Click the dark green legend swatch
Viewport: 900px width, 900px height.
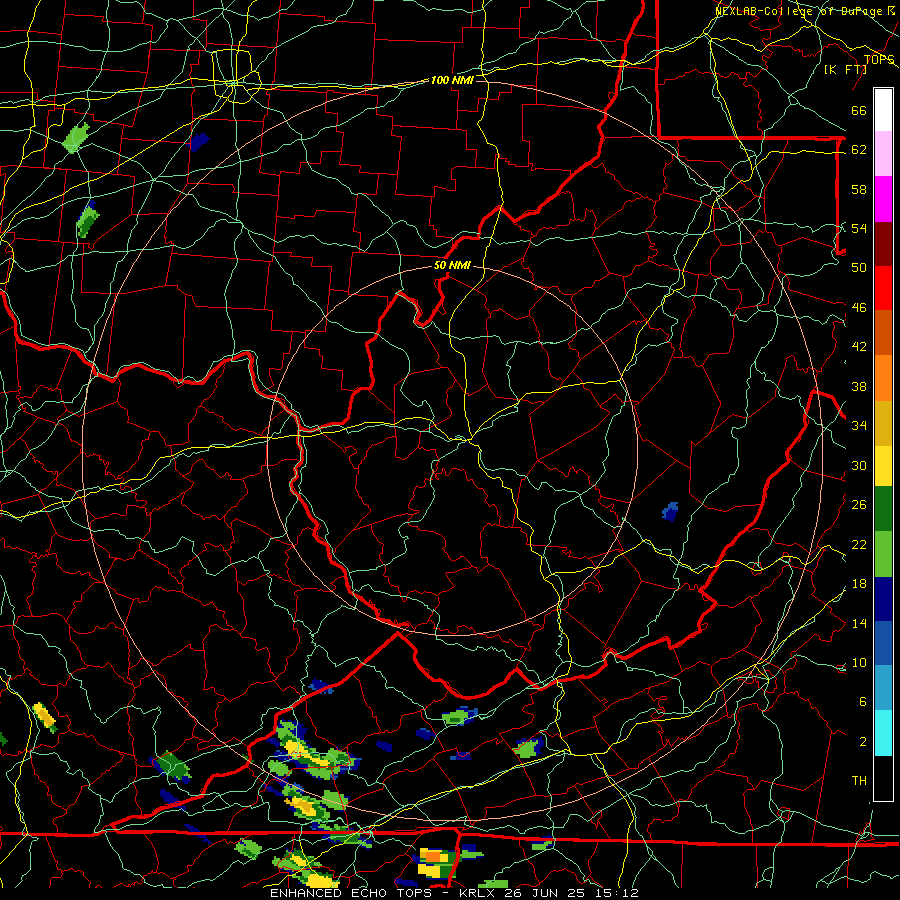click(883, 509)
